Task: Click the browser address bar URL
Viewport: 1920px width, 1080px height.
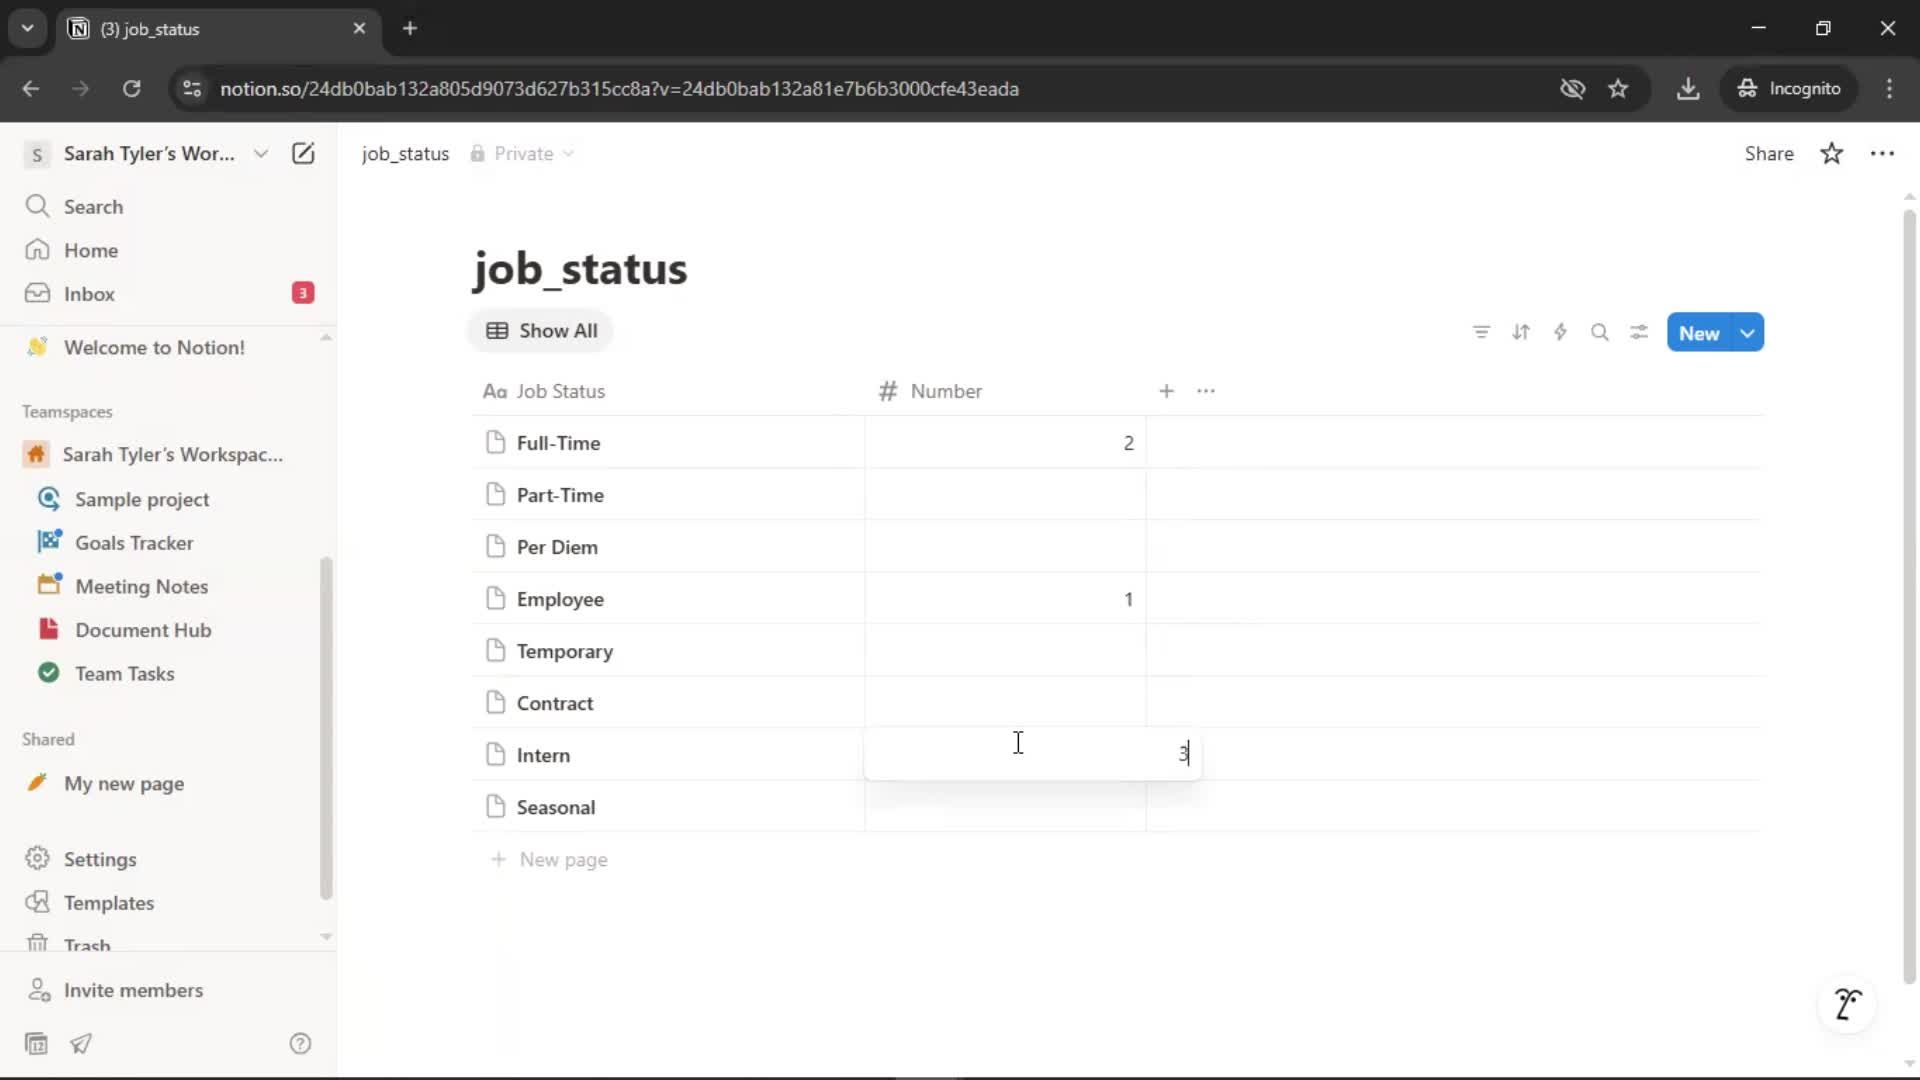Action: [x=619, y=88]
